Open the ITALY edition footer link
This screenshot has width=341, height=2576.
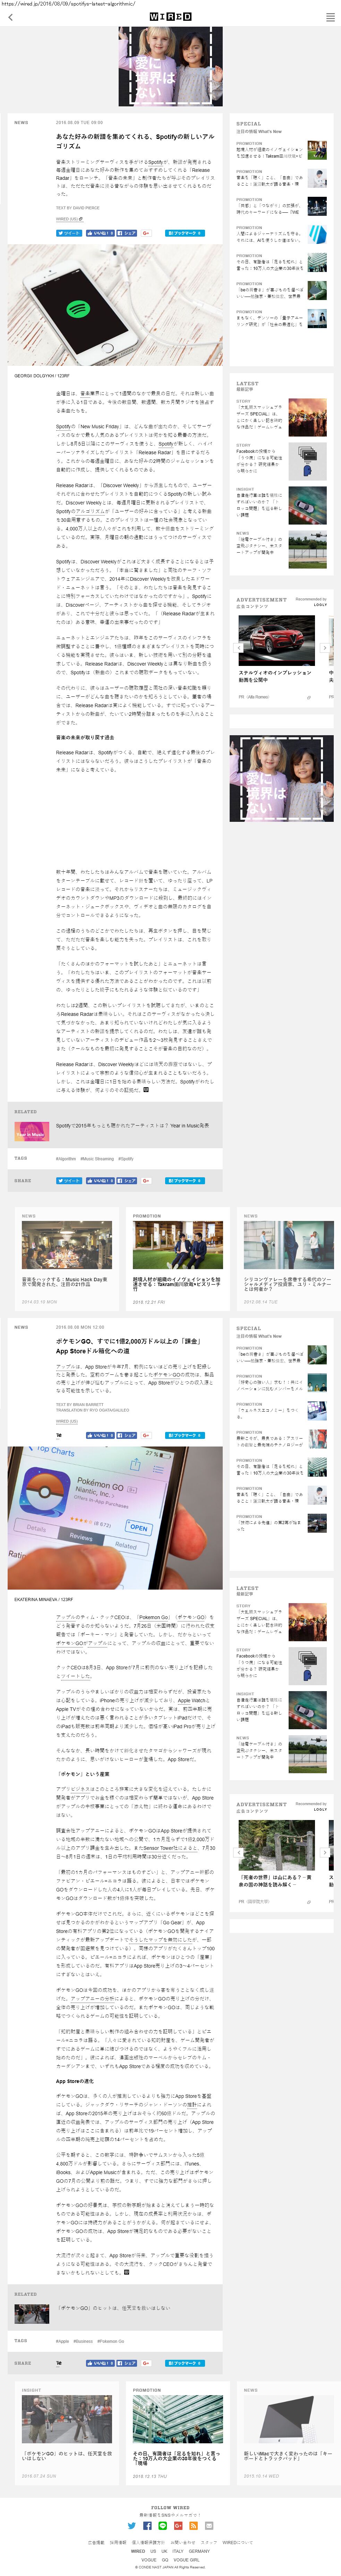tap(178, 2551)
